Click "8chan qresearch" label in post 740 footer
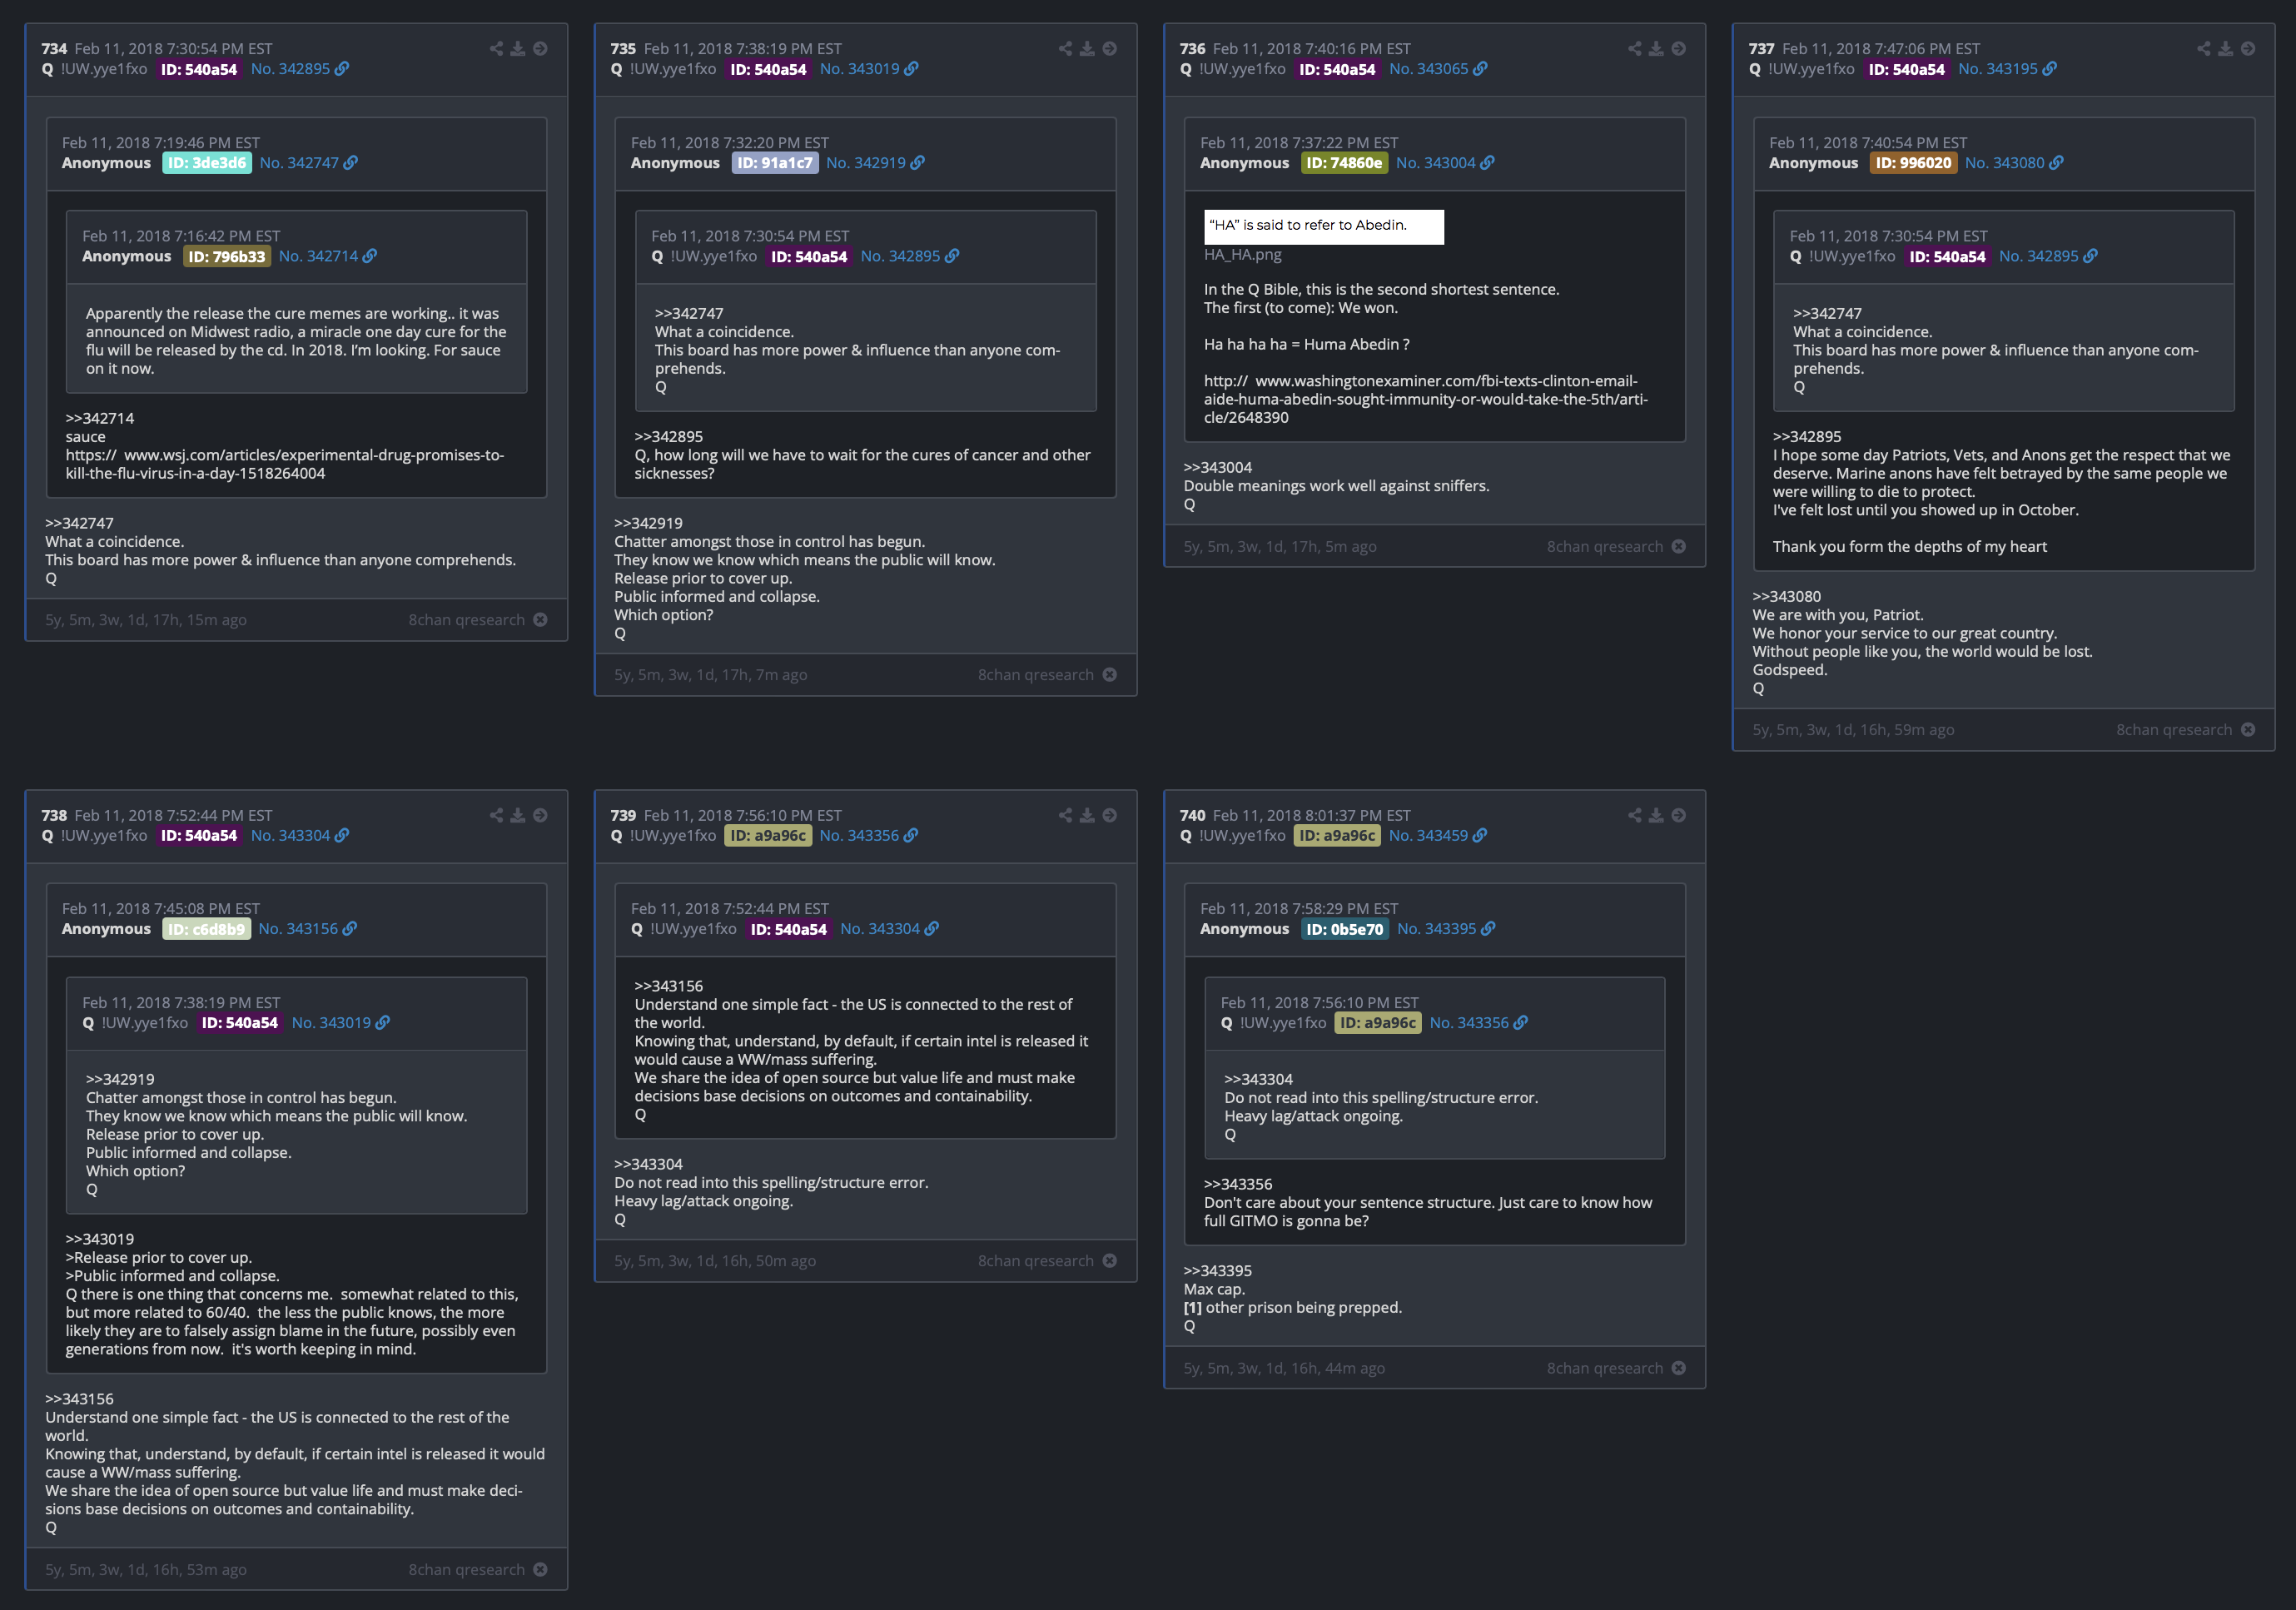The height and width of the screenshot is (1610, 2296). pyautogui.click(x=1605, y=1368)
